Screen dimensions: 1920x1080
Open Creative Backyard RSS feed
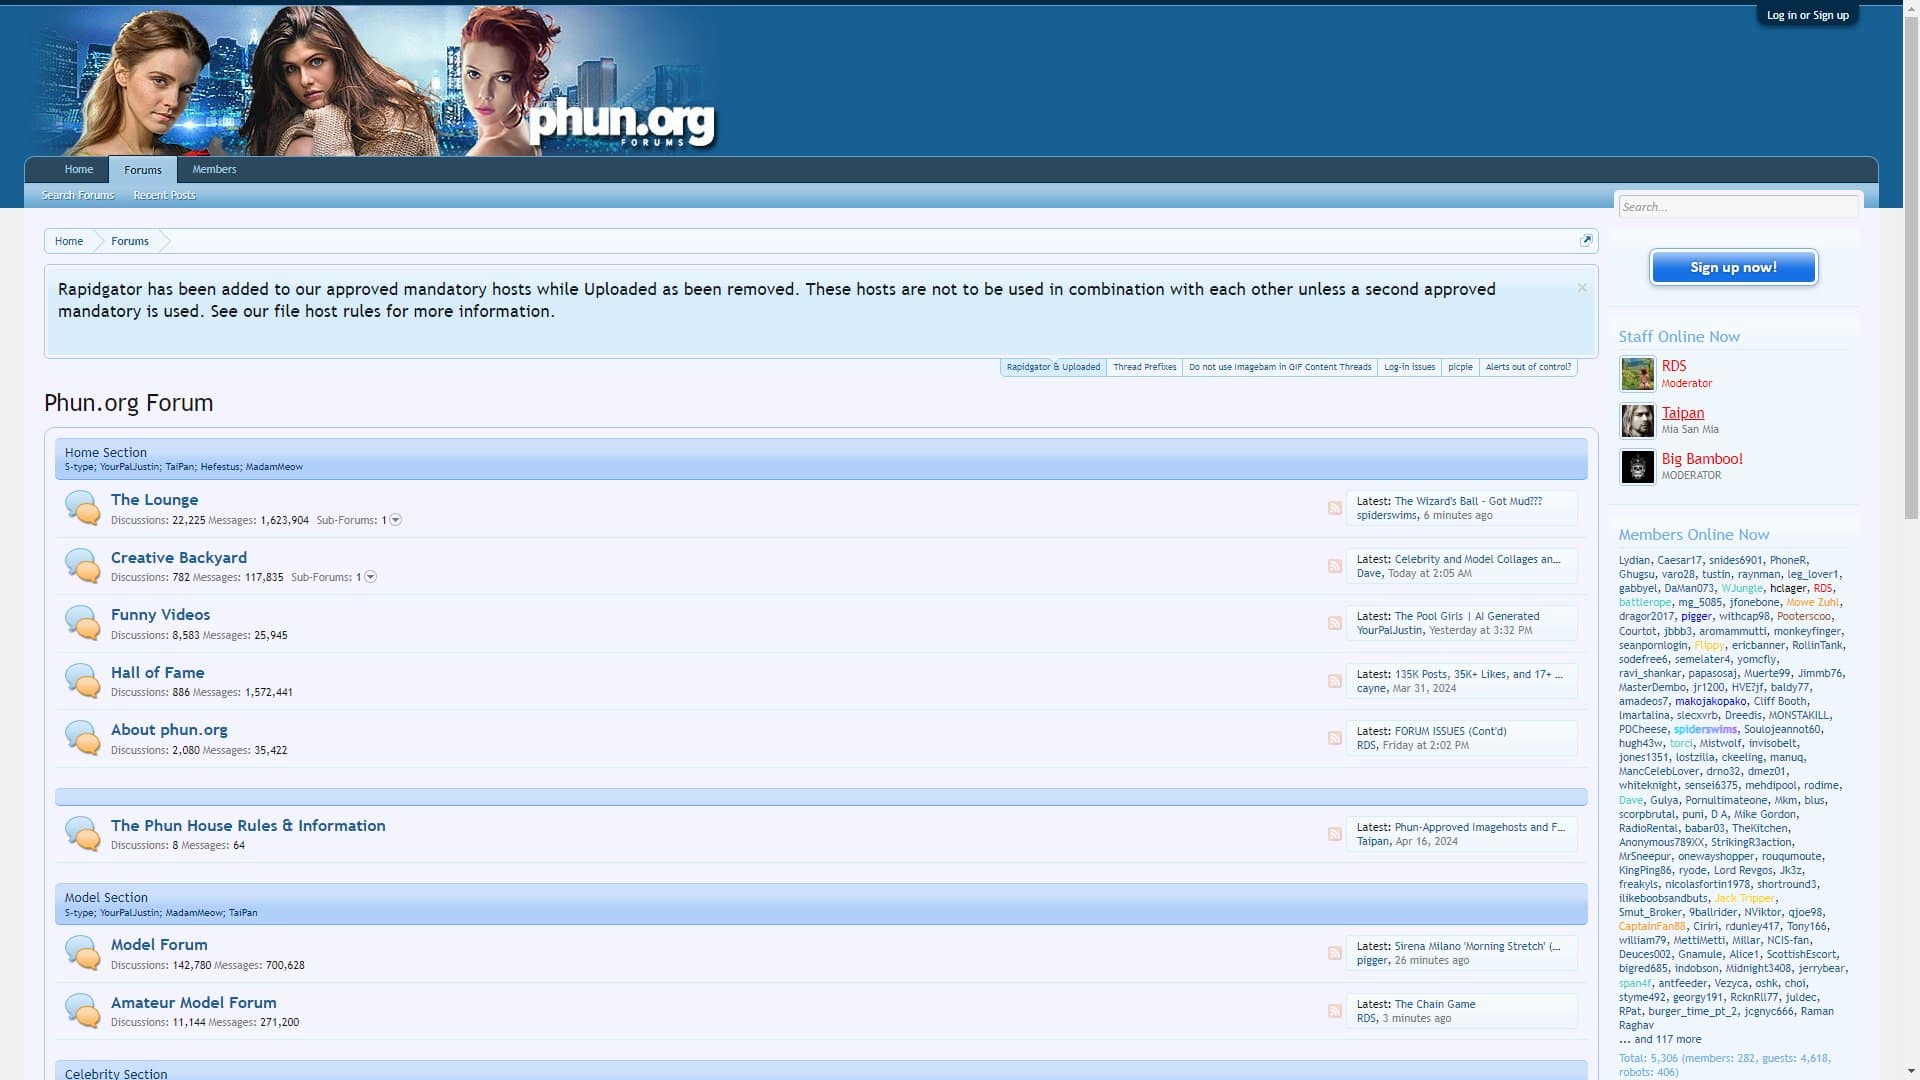[x=1336, y=565]
